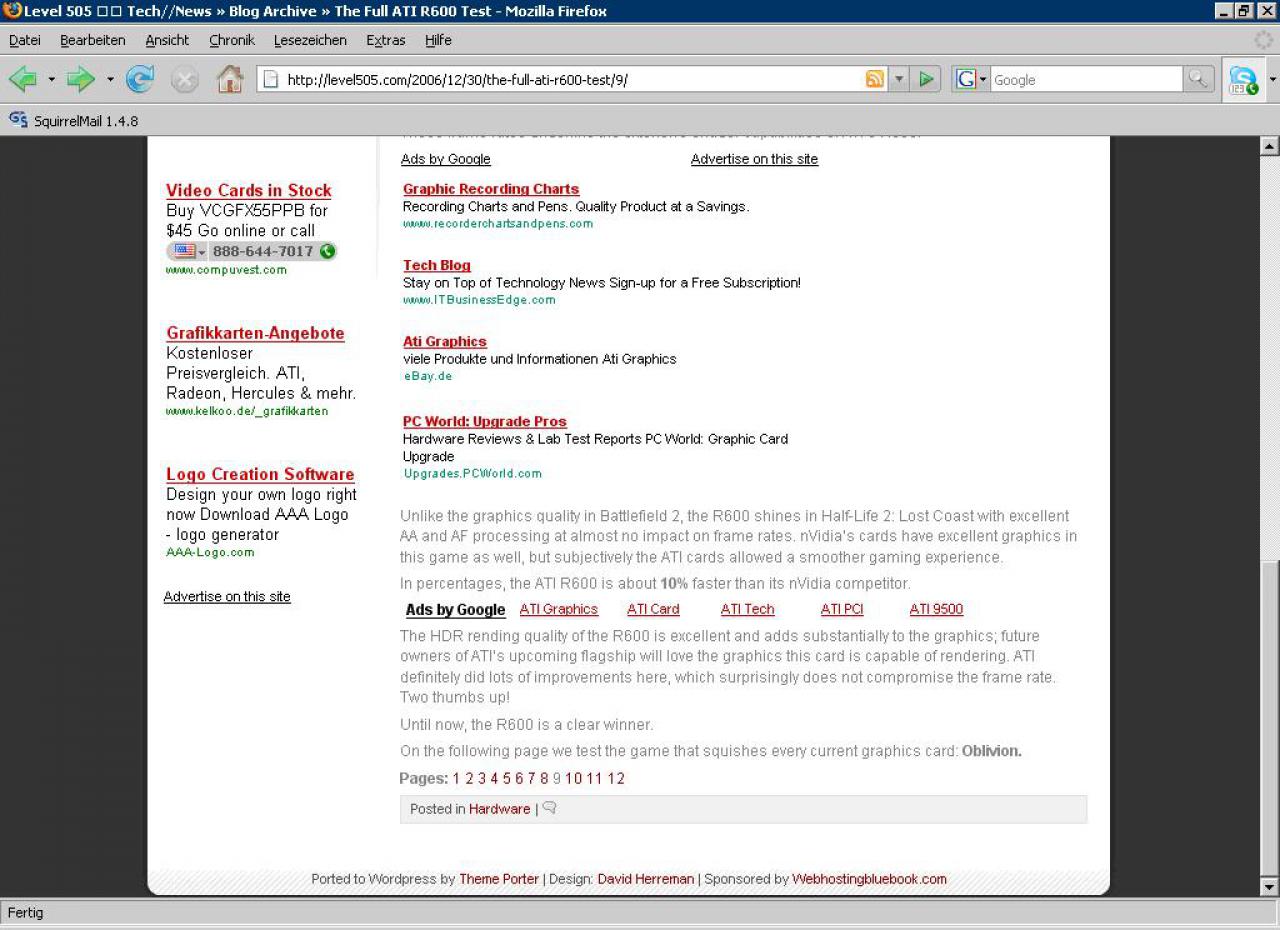The width and height of the screenshot is (1280, 930).
Task: Visit the Theme Porter footer link
Action: (499, 879)
